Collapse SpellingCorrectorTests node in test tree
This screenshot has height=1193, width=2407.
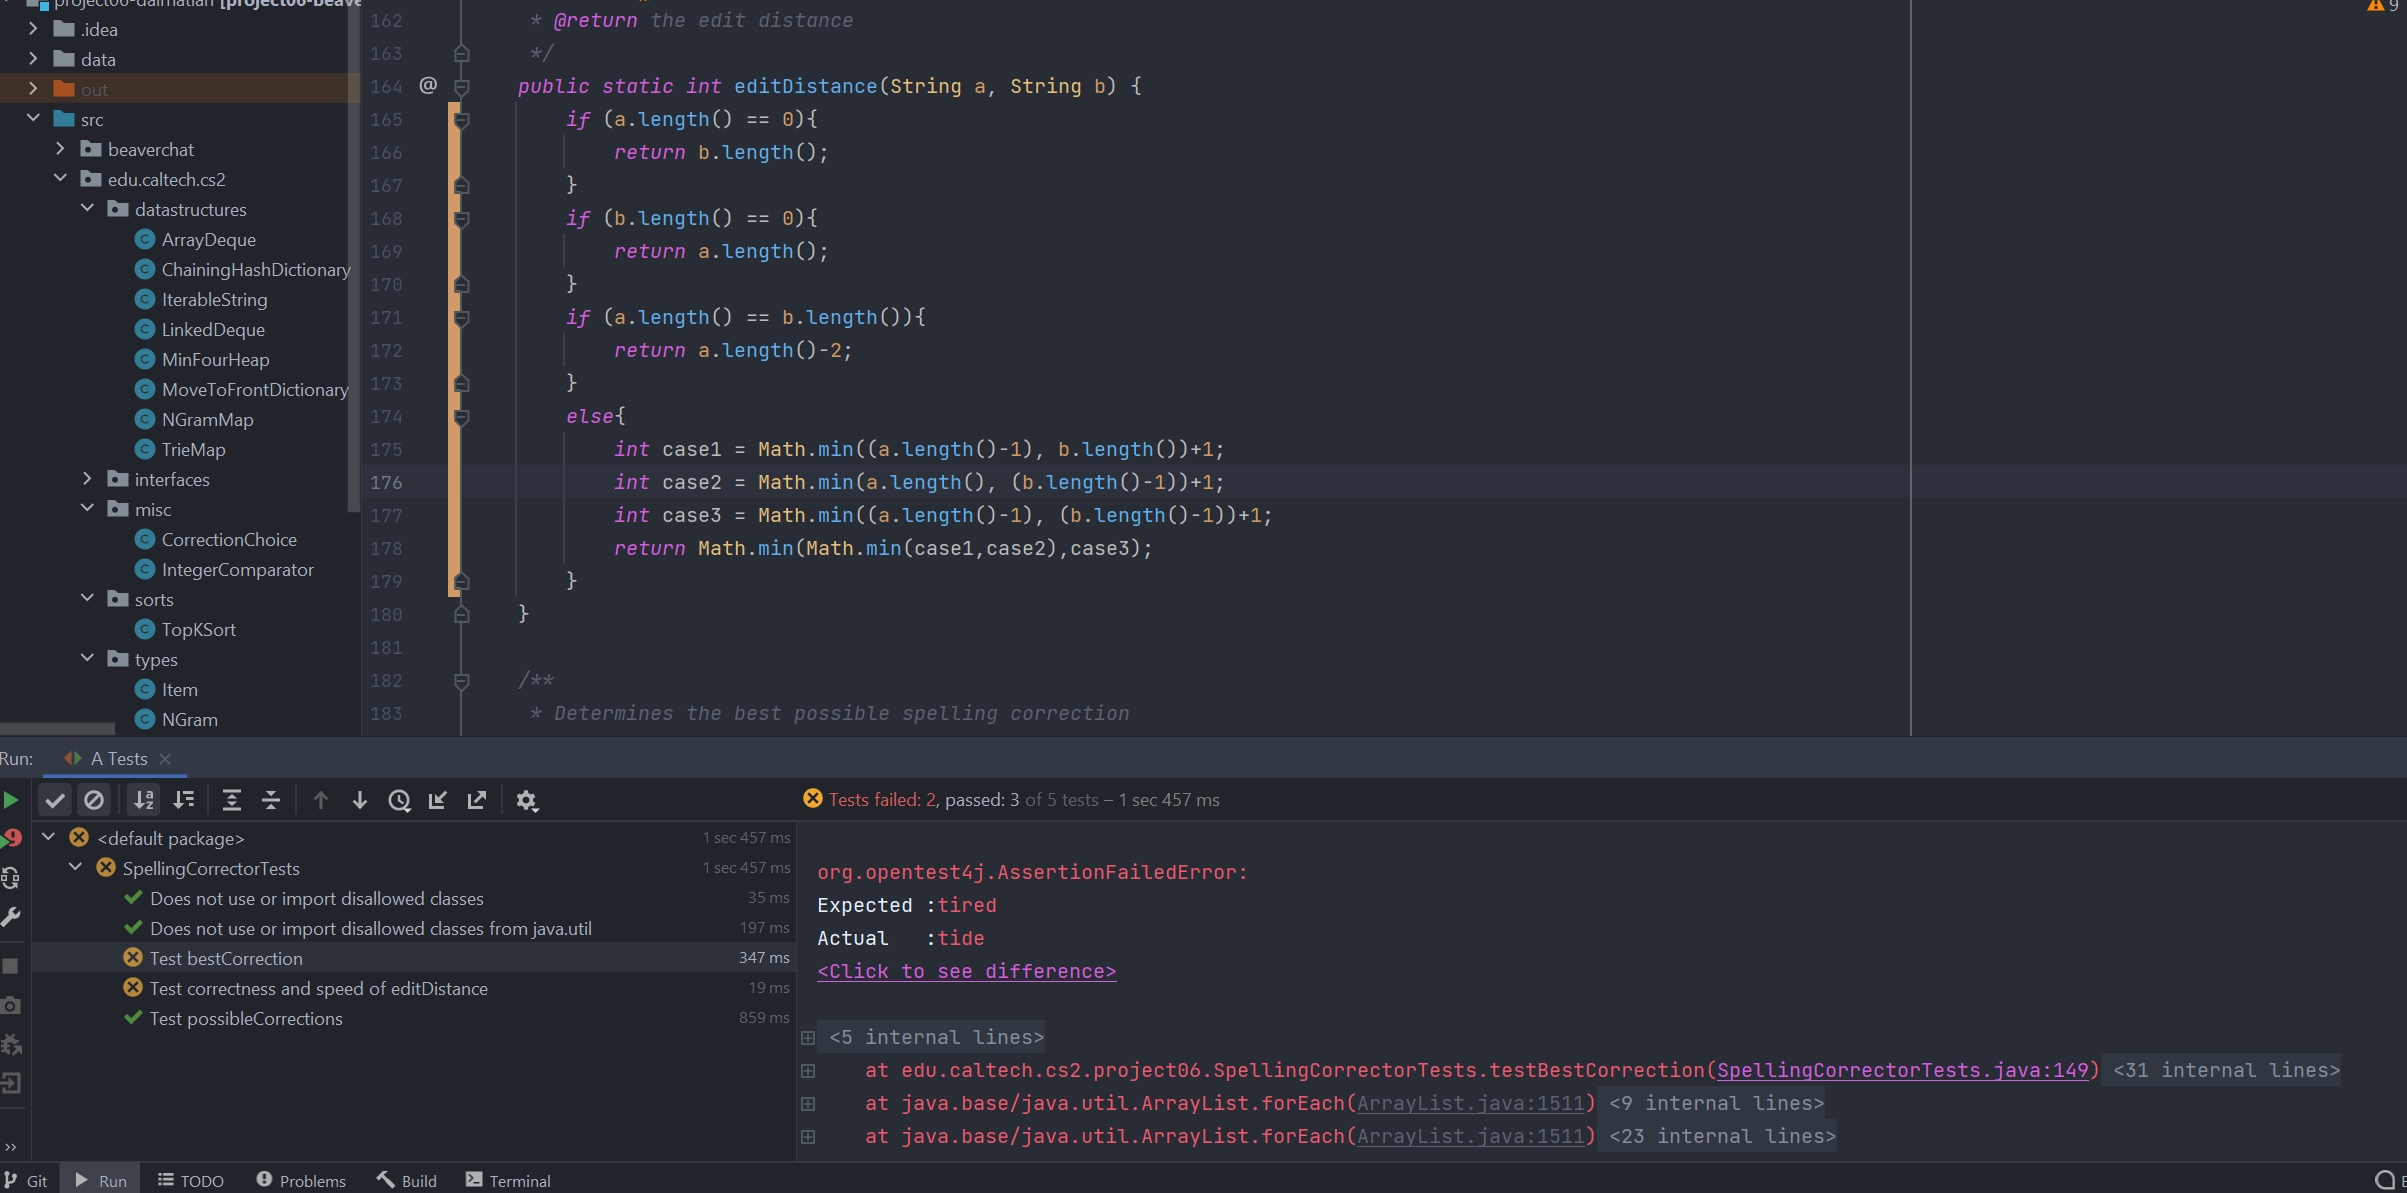(76, 868)
